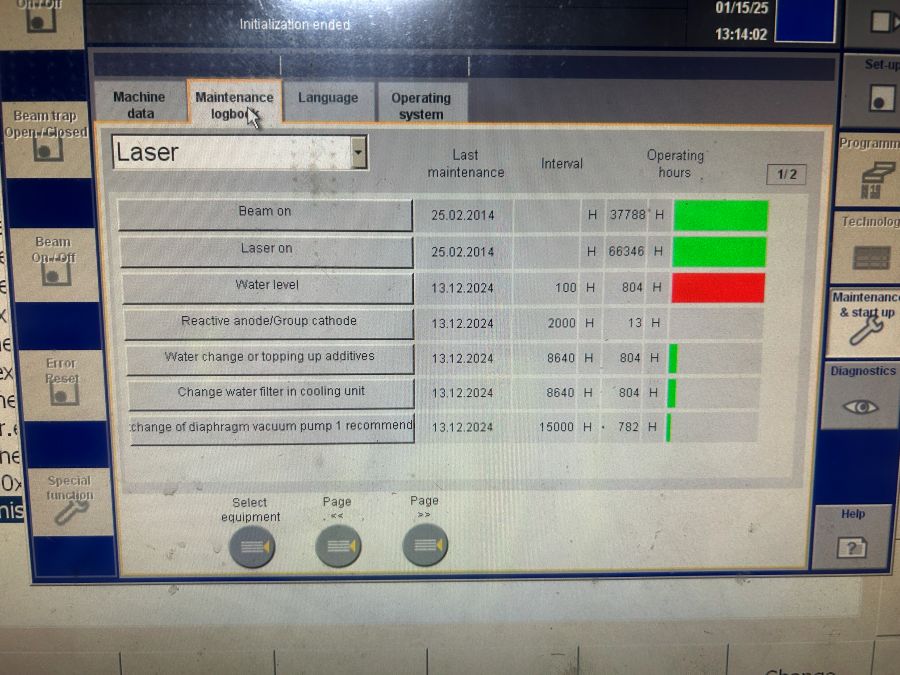Click the Laser combo box field

tap(239, 152)
